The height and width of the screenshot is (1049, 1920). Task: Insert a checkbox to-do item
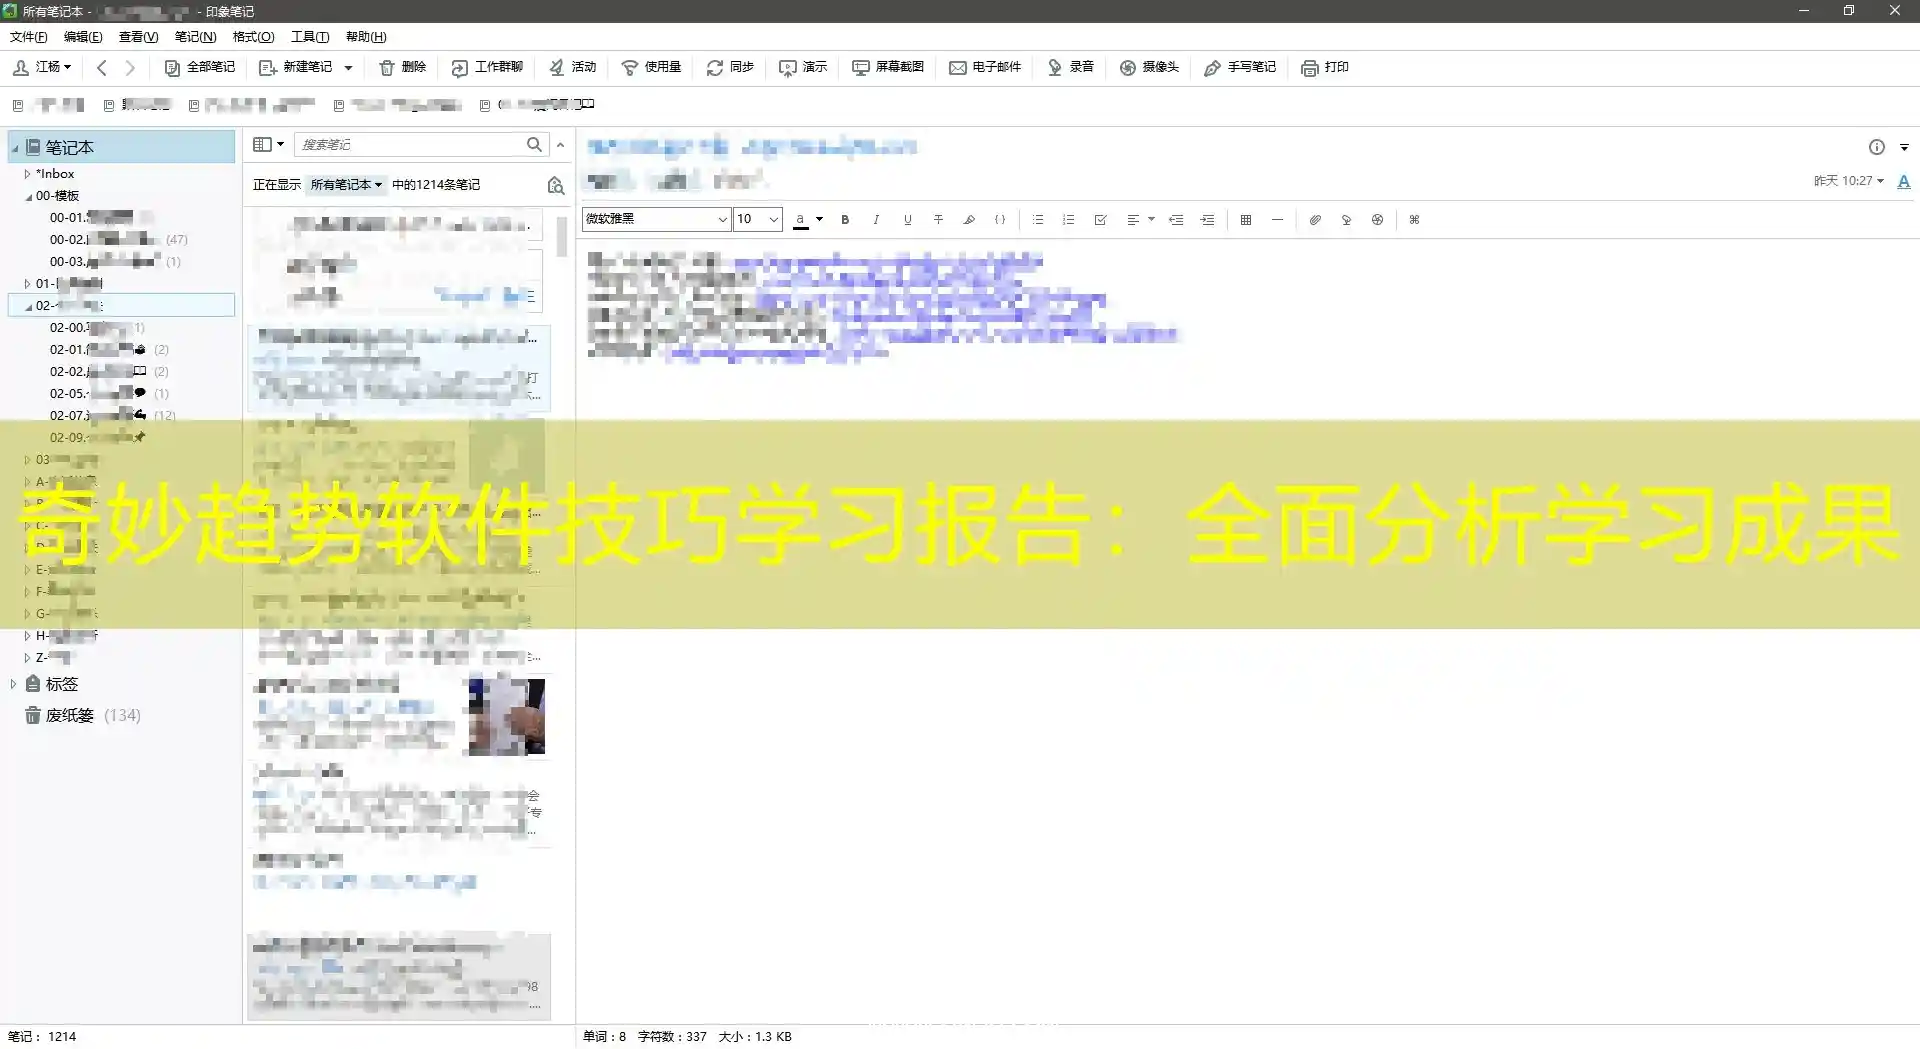click(1100, 220)
